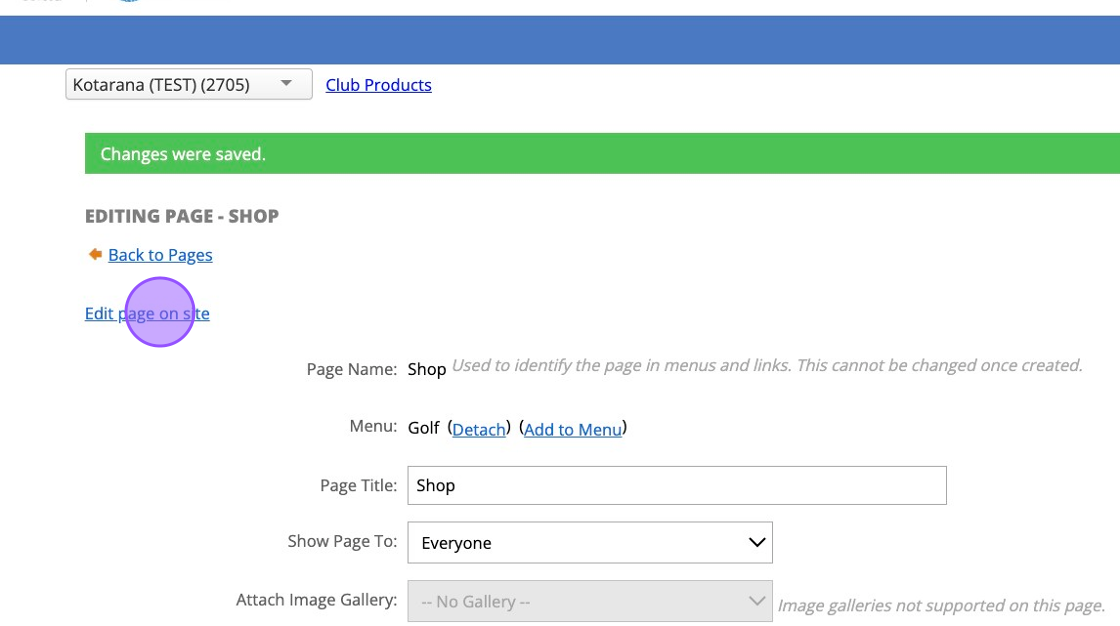
Task: Follow the Edit page on site link
Action: 147,313
